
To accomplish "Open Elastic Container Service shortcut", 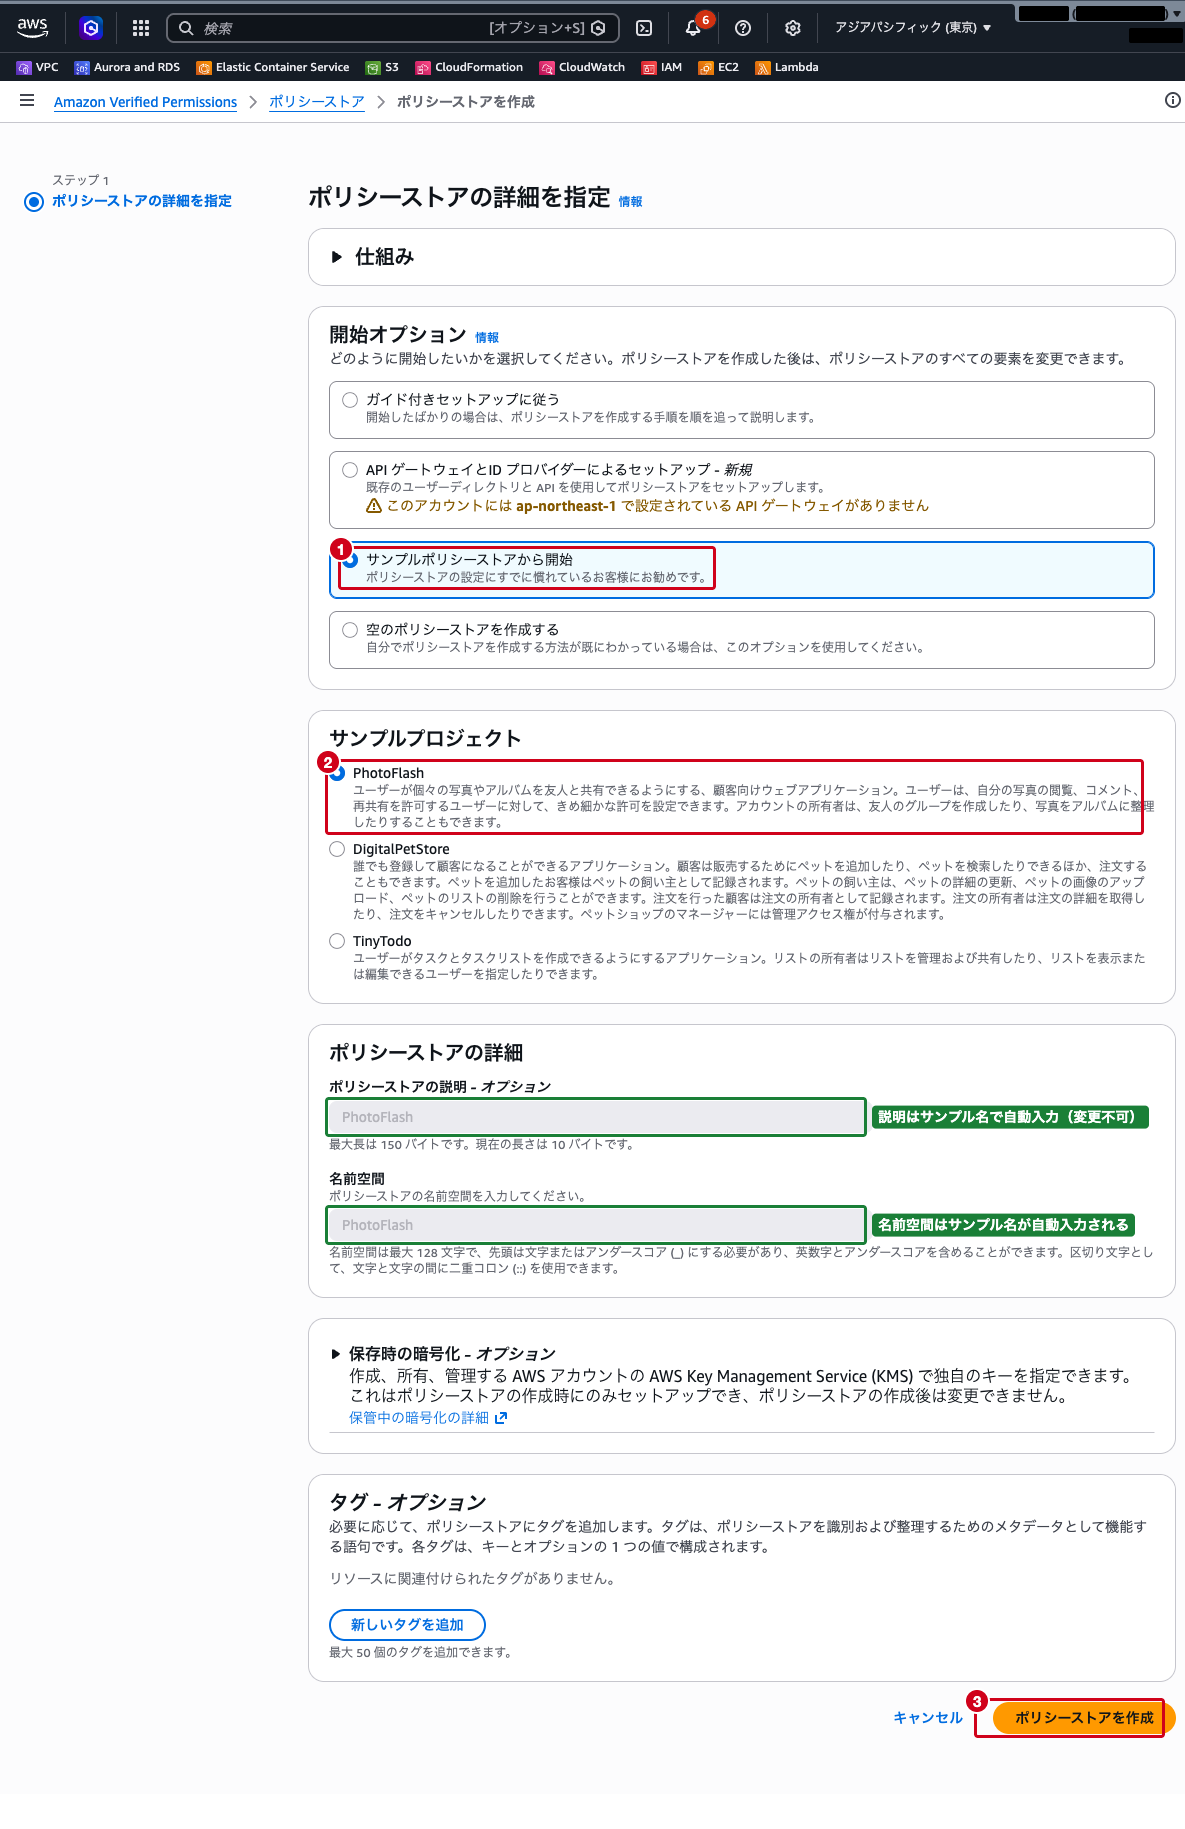I will [x=273, y=67].
